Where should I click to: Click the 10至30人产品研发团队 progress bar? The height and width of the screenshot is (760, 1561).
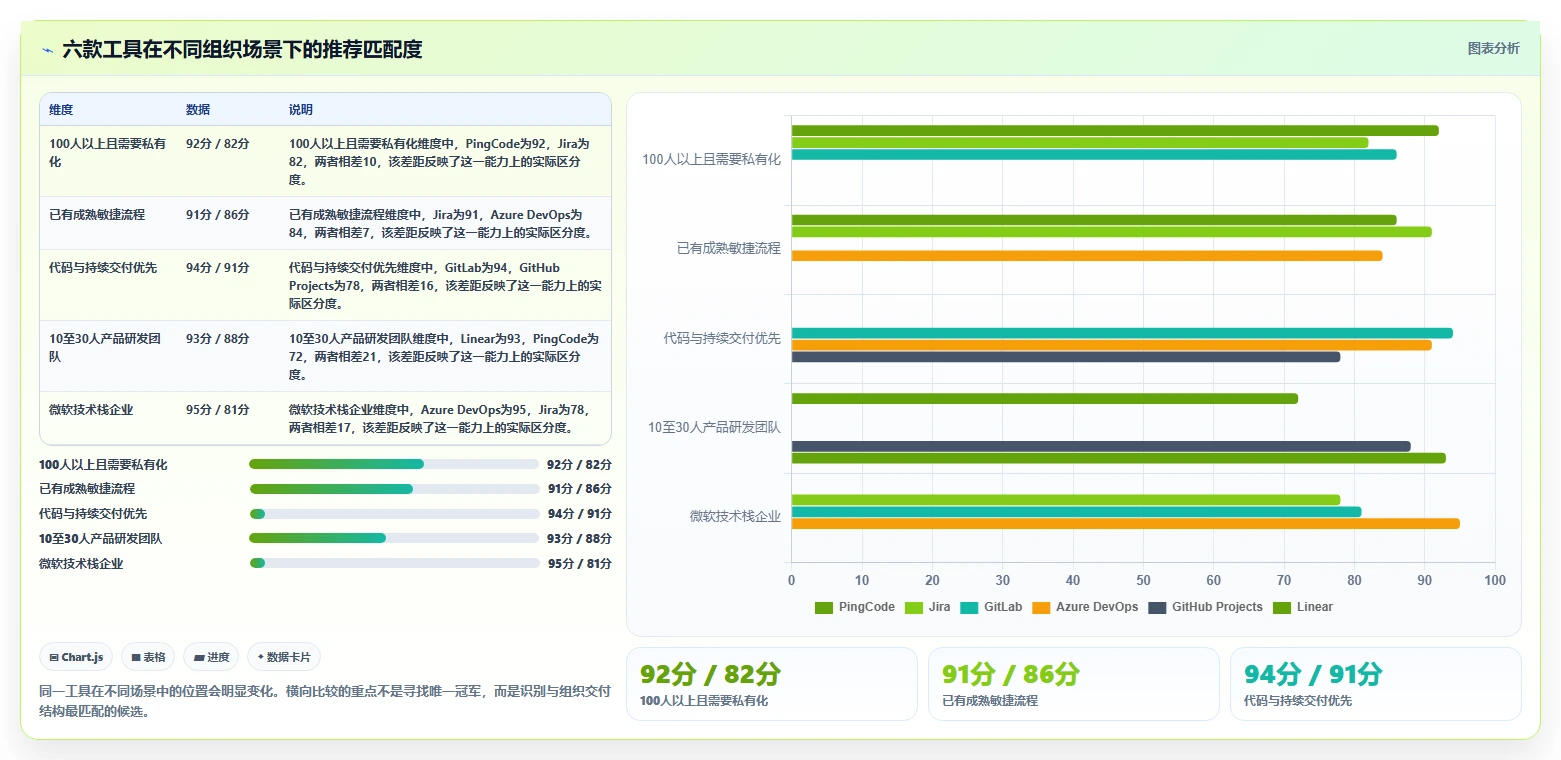pos(394,538)
